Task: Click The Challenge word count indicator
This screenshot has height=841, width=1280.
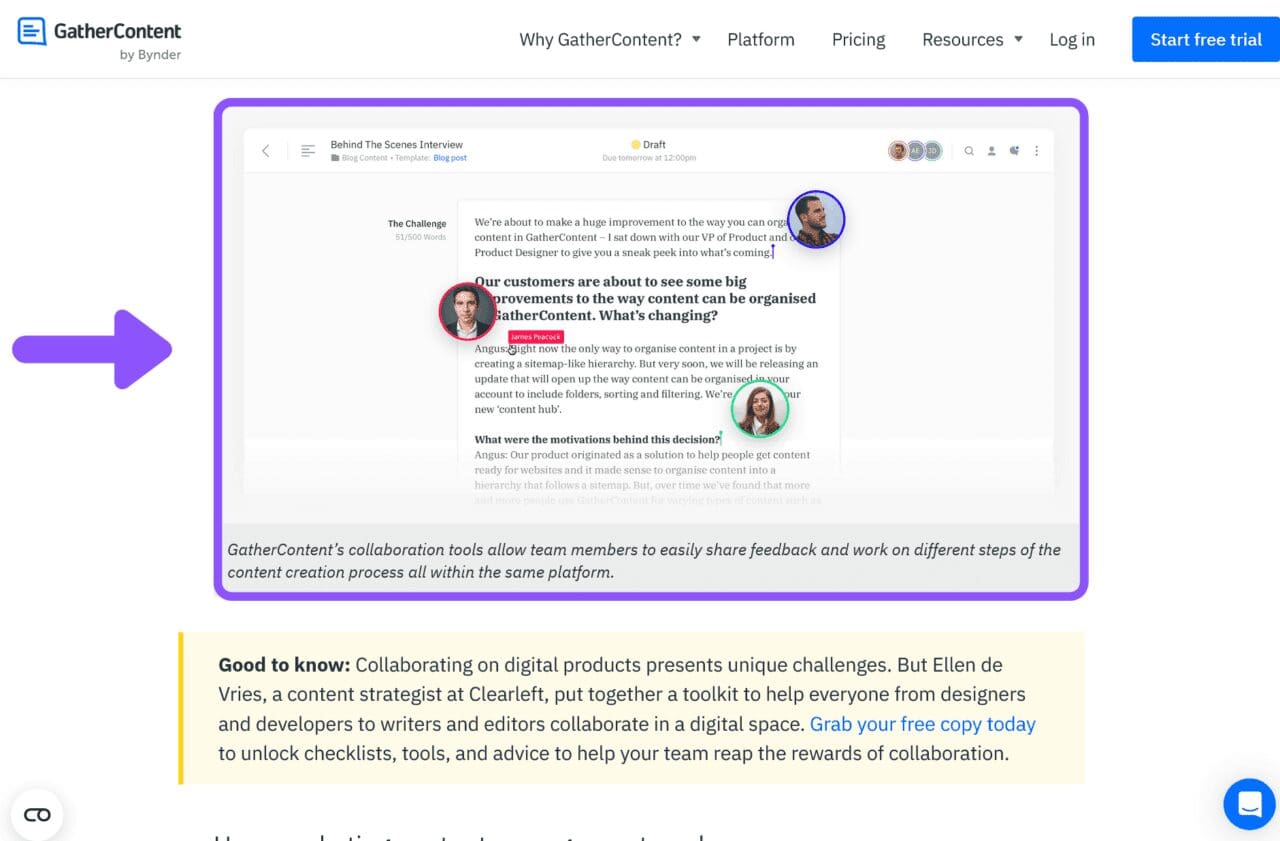Action: 419,237
